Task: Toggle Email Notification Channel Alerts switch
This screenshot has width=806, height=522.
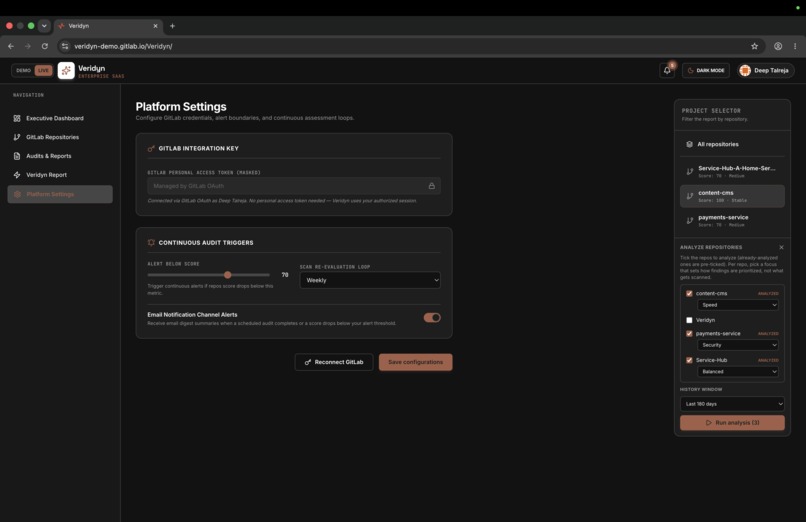Action: [432, 318]
